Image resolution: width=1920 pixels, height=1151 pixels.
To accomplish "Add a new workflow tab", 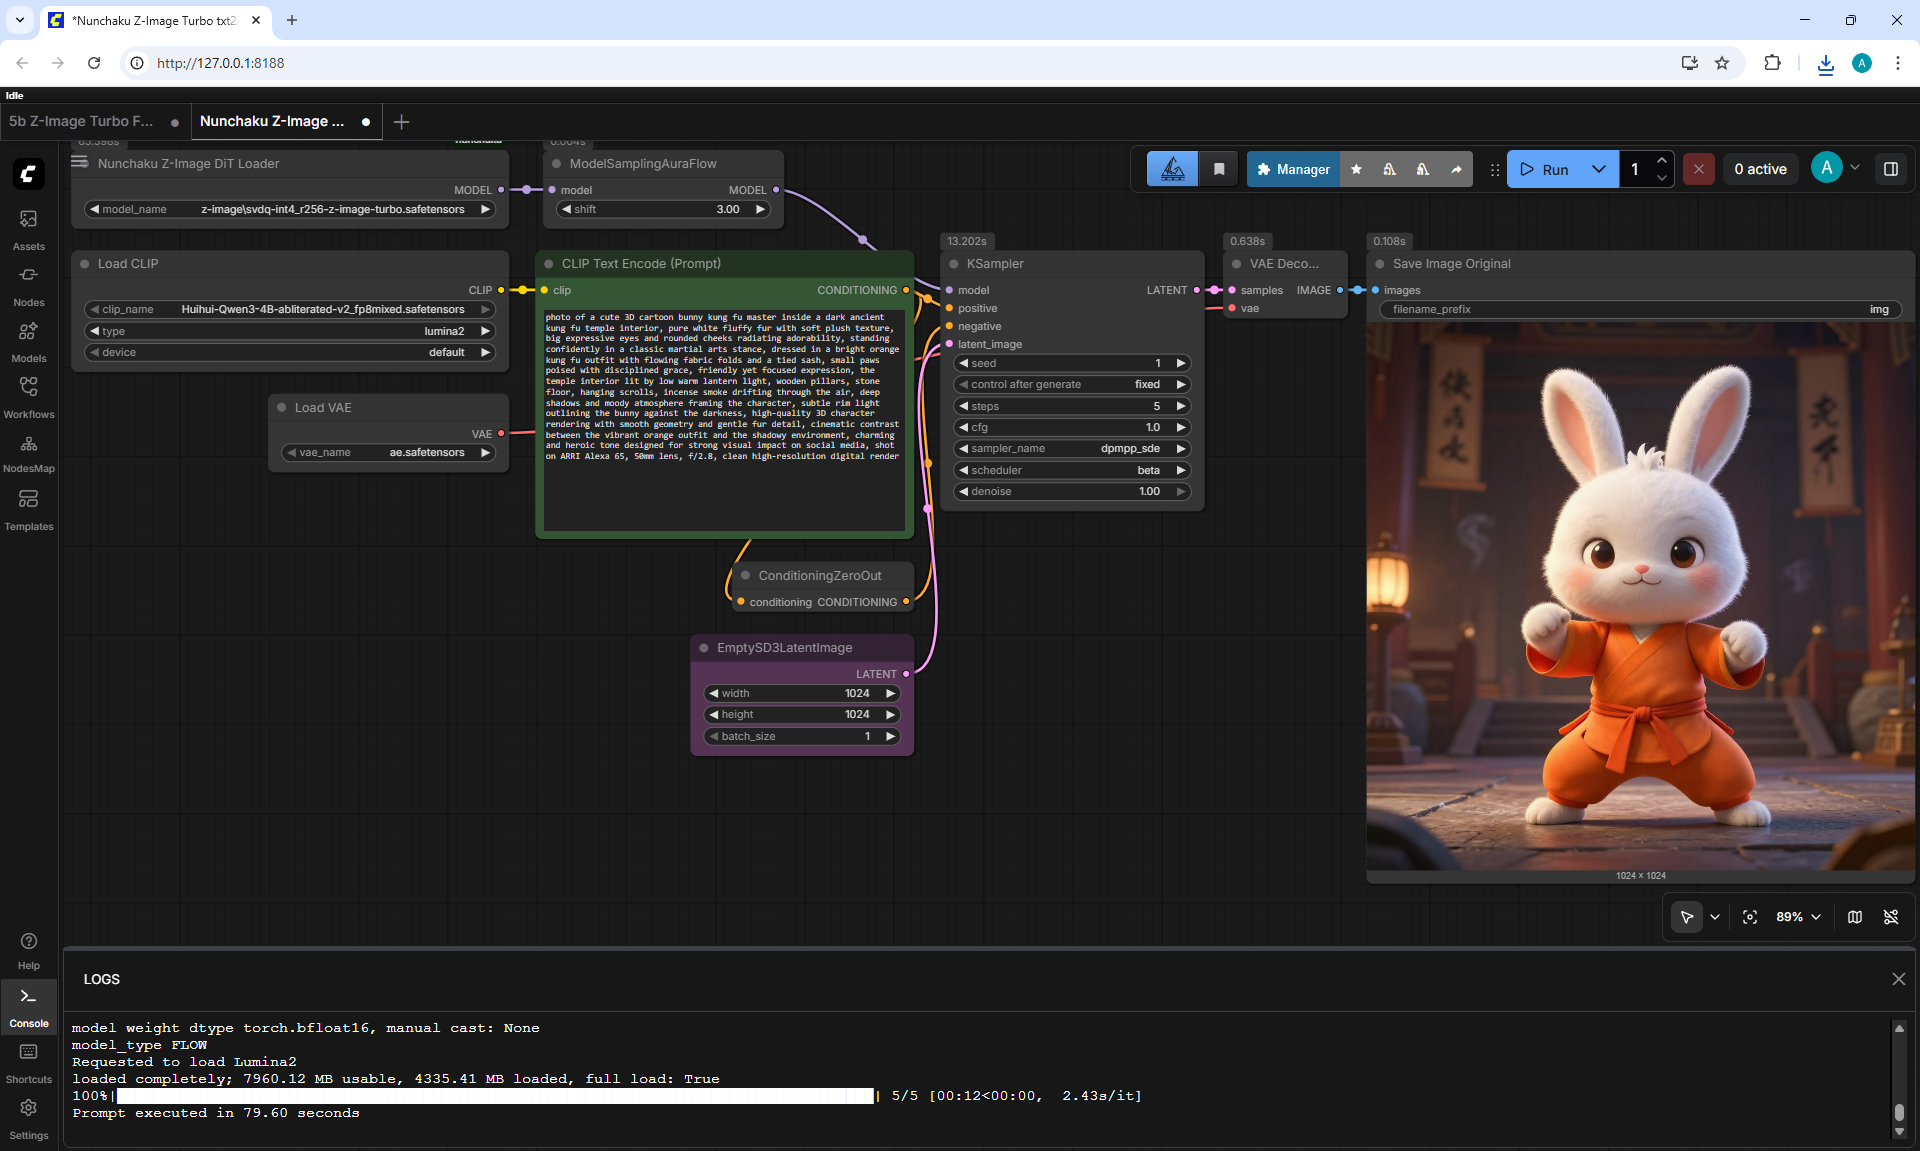I will (x=402, y=122).
